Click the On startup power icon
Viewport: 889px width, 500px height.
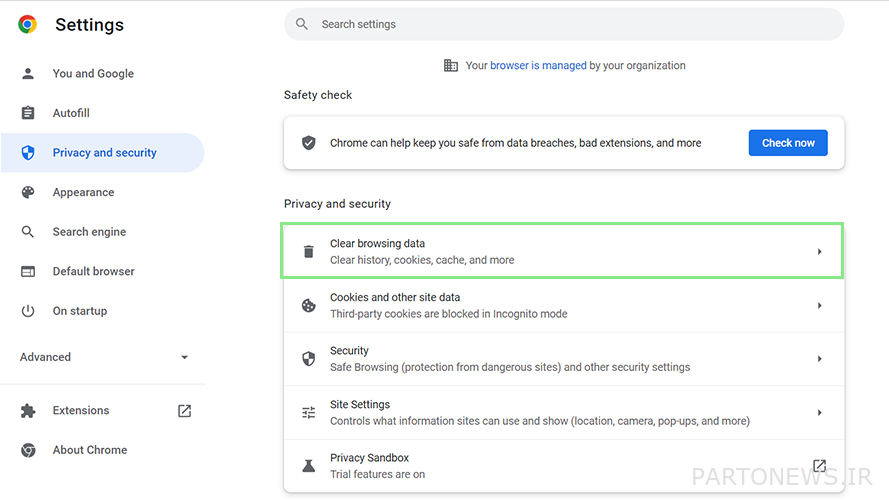click(x=28, y=311)
